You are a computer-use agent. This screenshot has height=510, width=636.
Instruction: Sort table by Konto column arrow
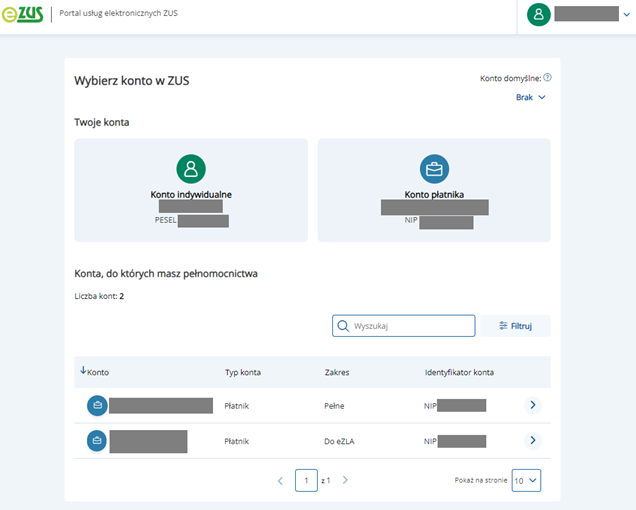coord(83,370)
